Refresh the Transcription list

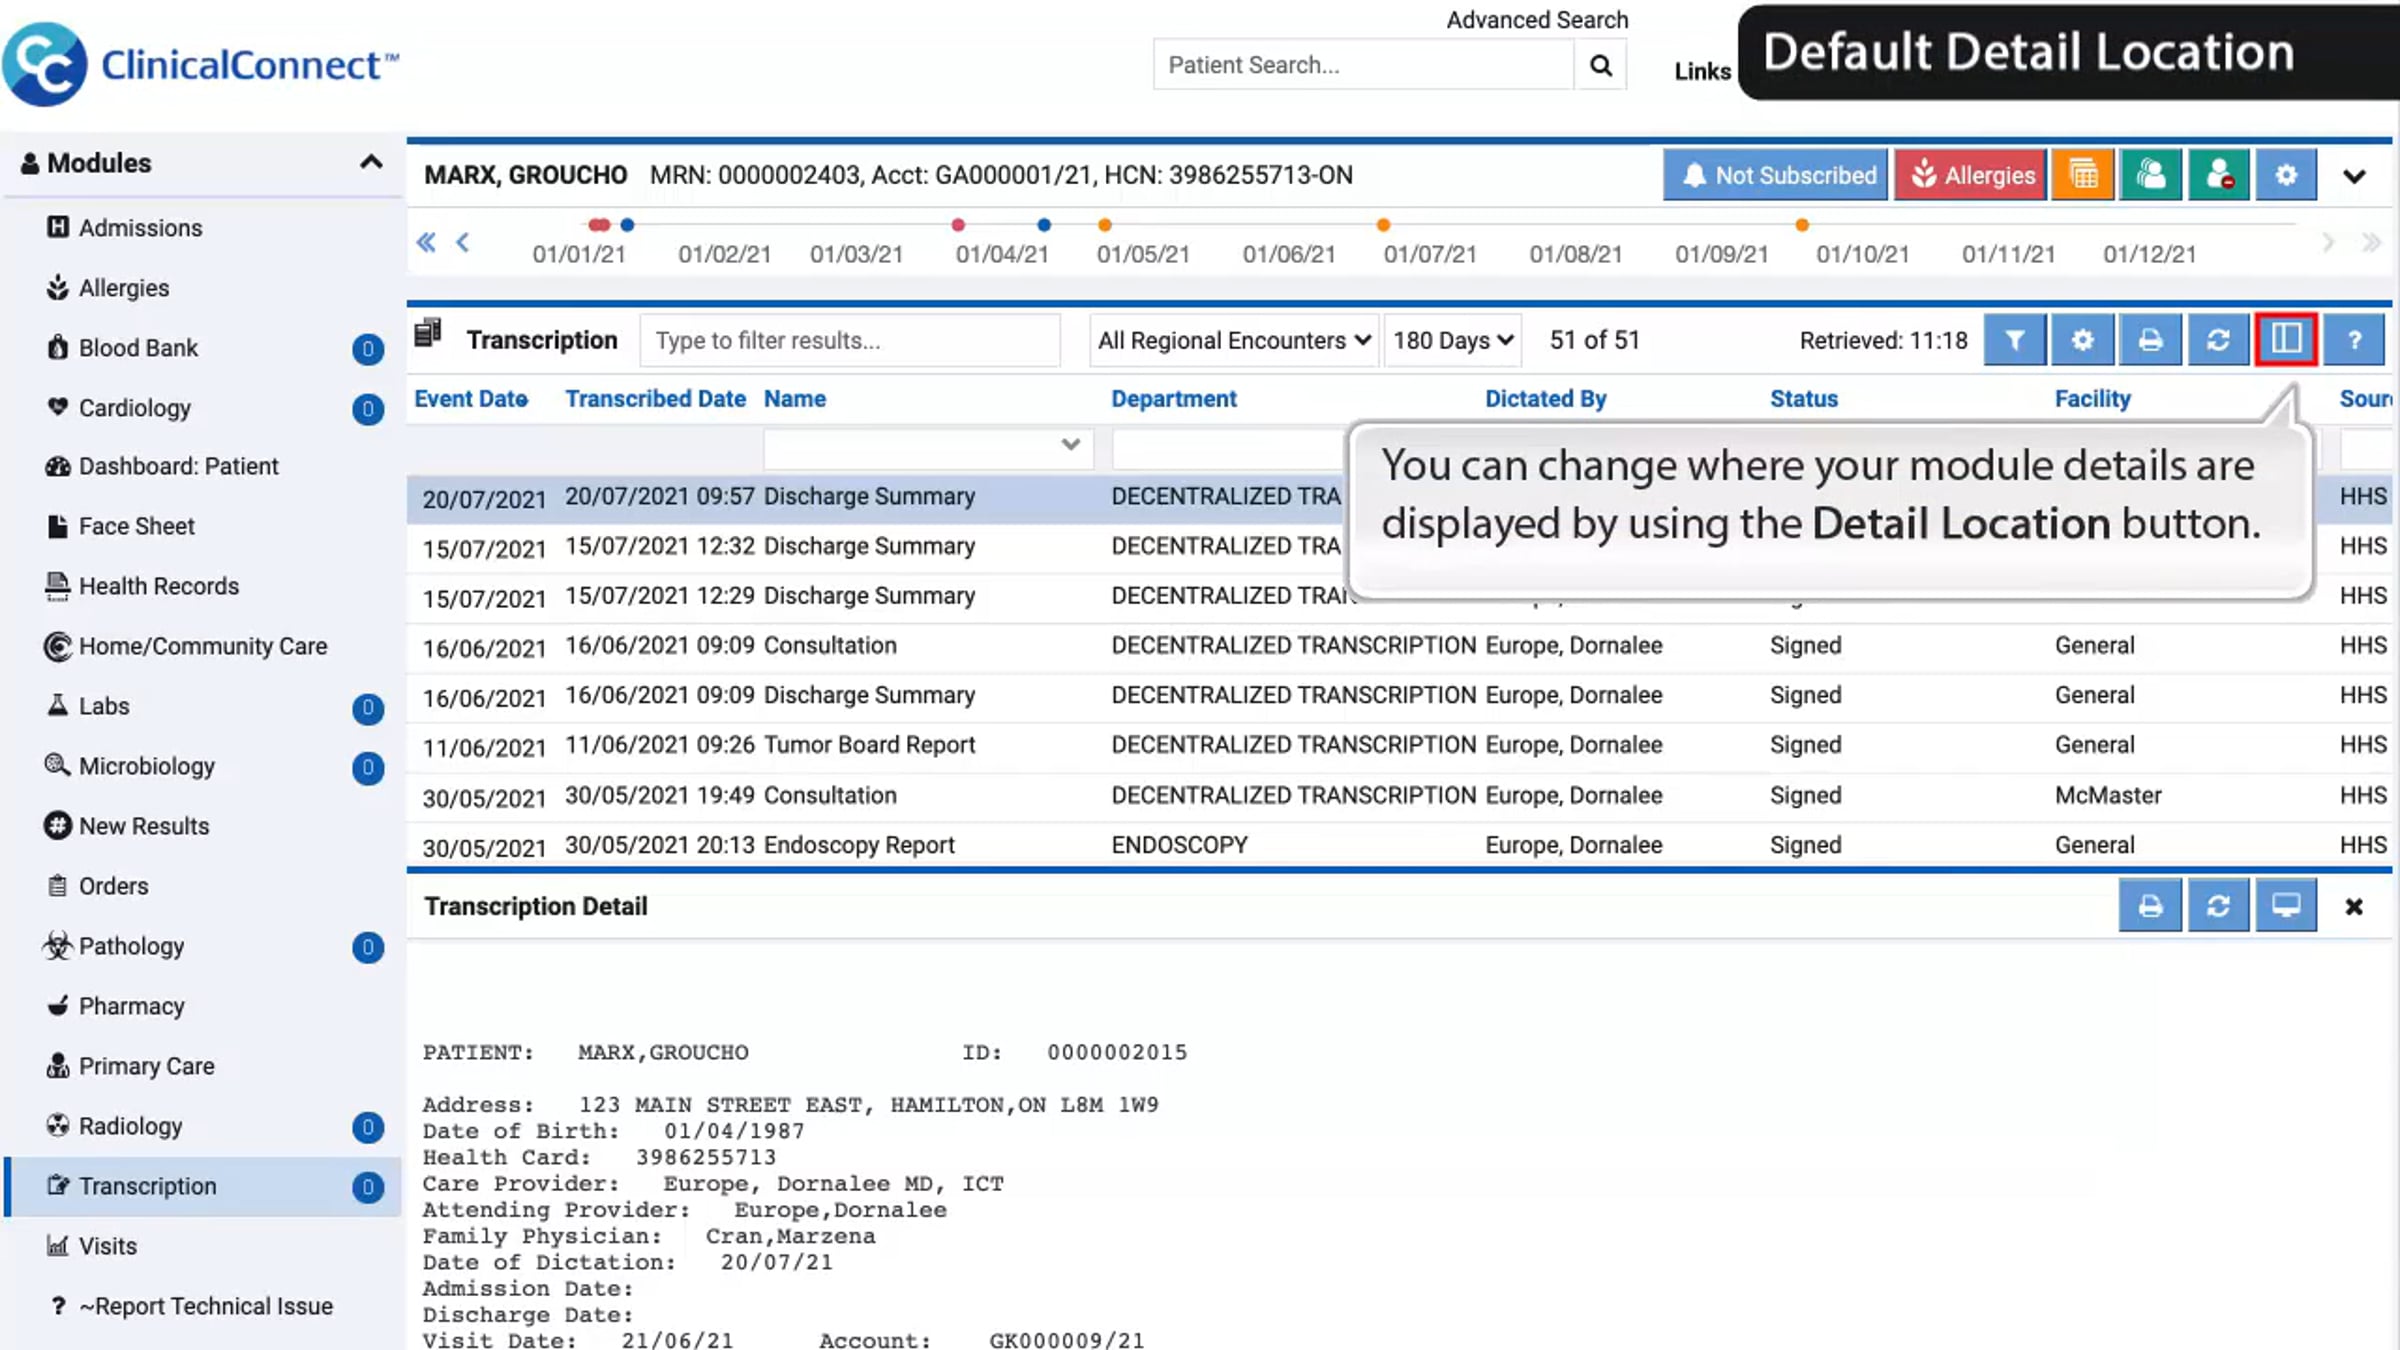point(2218,340)
